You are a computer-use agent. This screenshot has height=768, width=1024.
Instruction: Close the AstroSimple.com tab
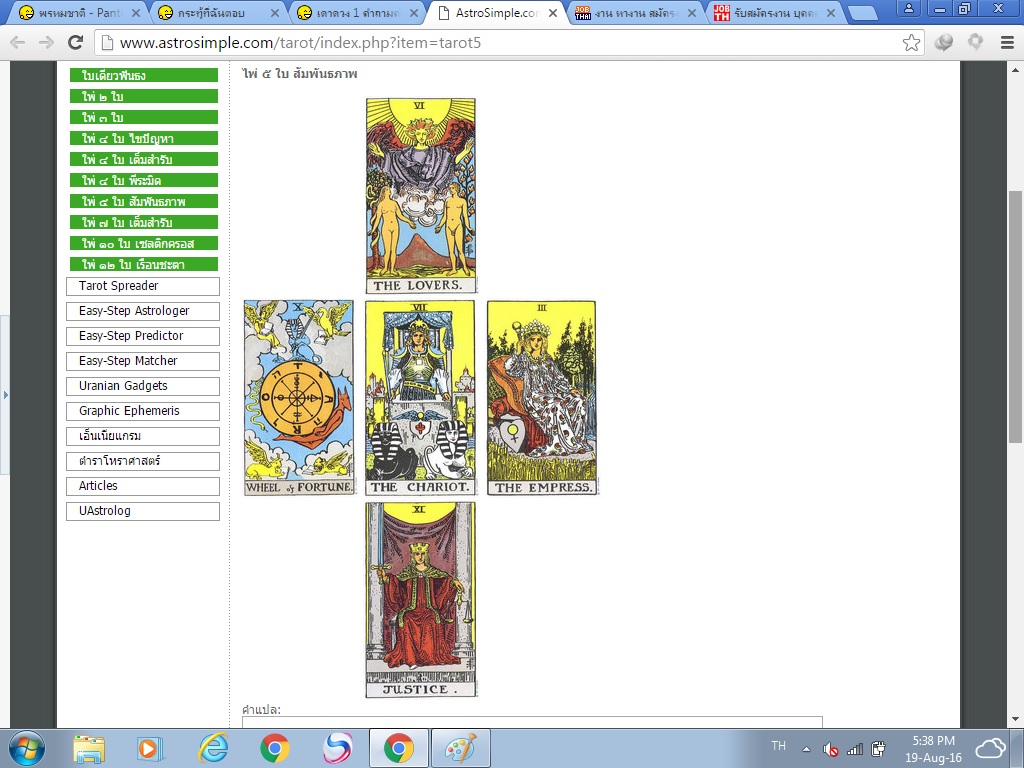click(552, 13)
